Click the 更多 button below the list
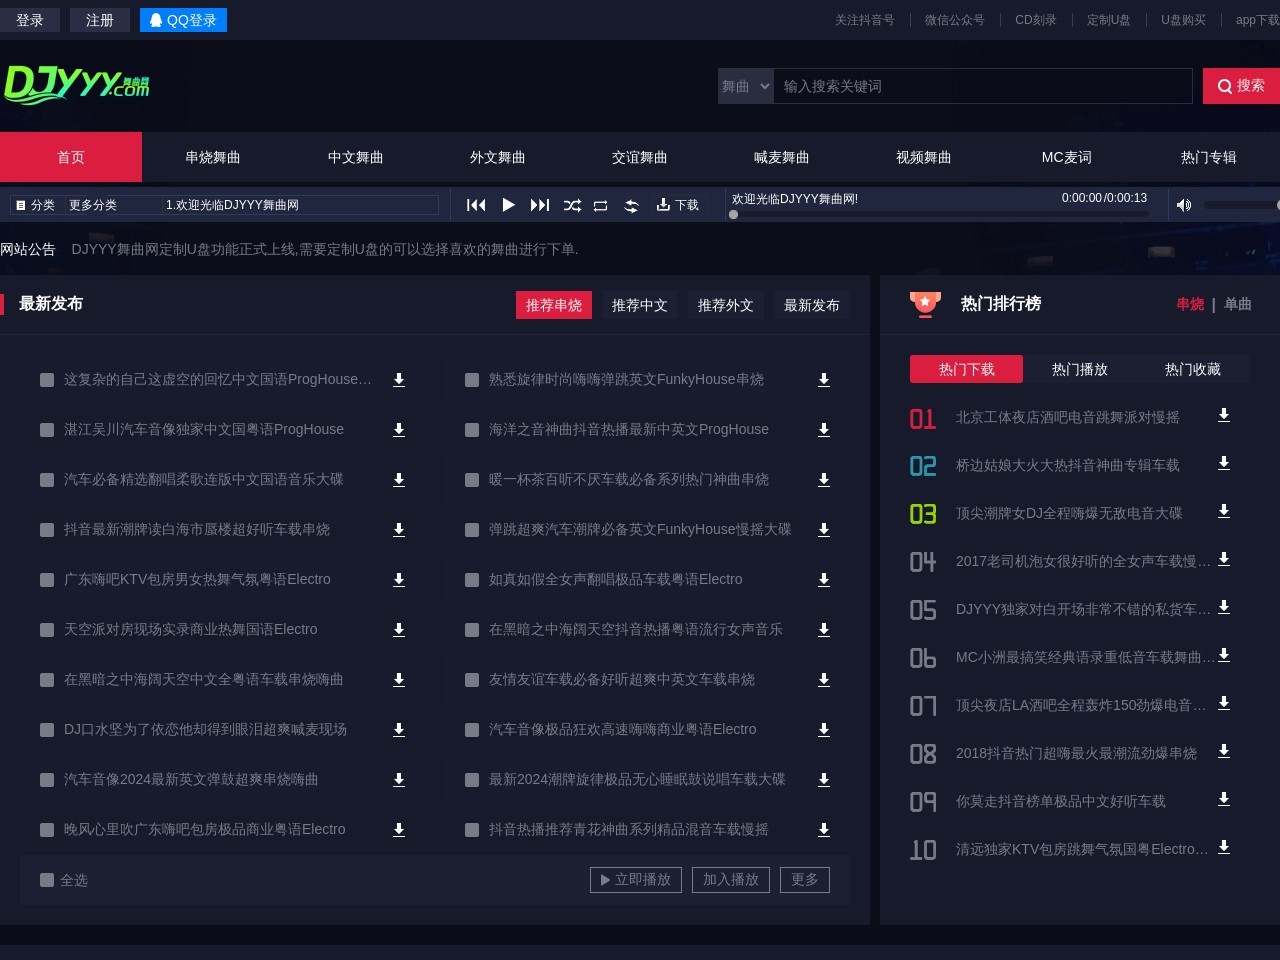The image size is (1280, 960). 805,880
